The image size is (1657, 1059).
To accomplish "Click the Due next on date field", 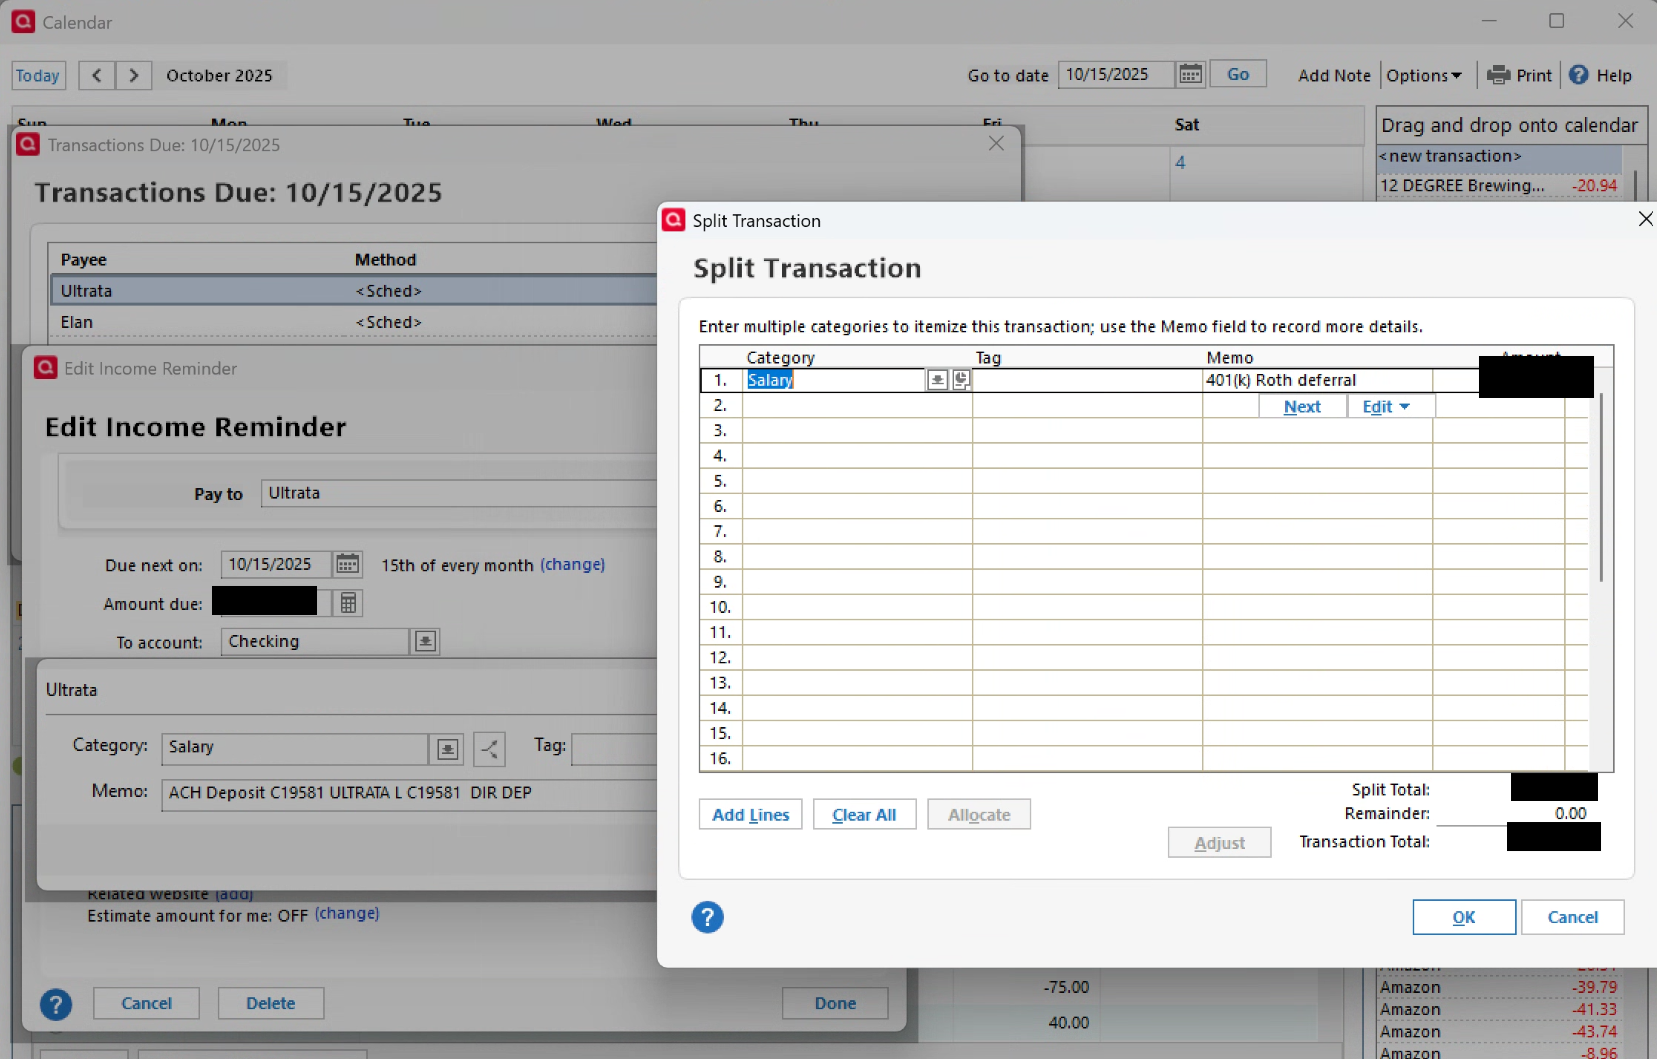I will [276, 564].
